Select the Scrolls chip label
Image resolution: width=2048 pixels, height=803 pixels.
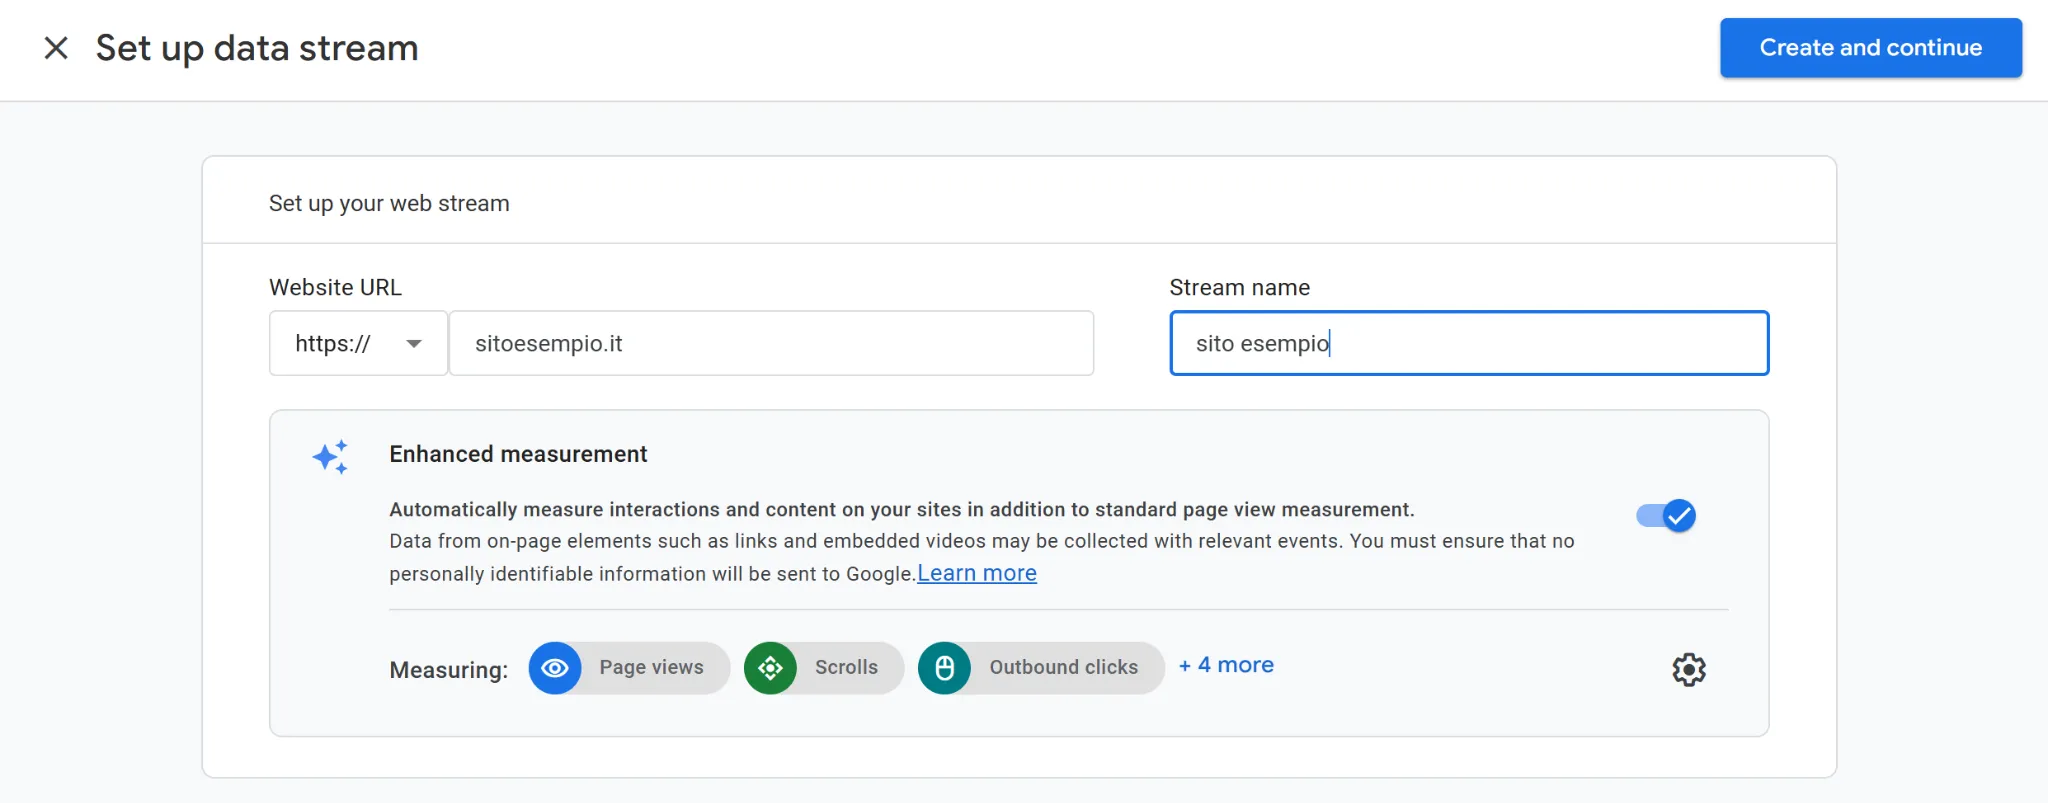pos(846,668)
